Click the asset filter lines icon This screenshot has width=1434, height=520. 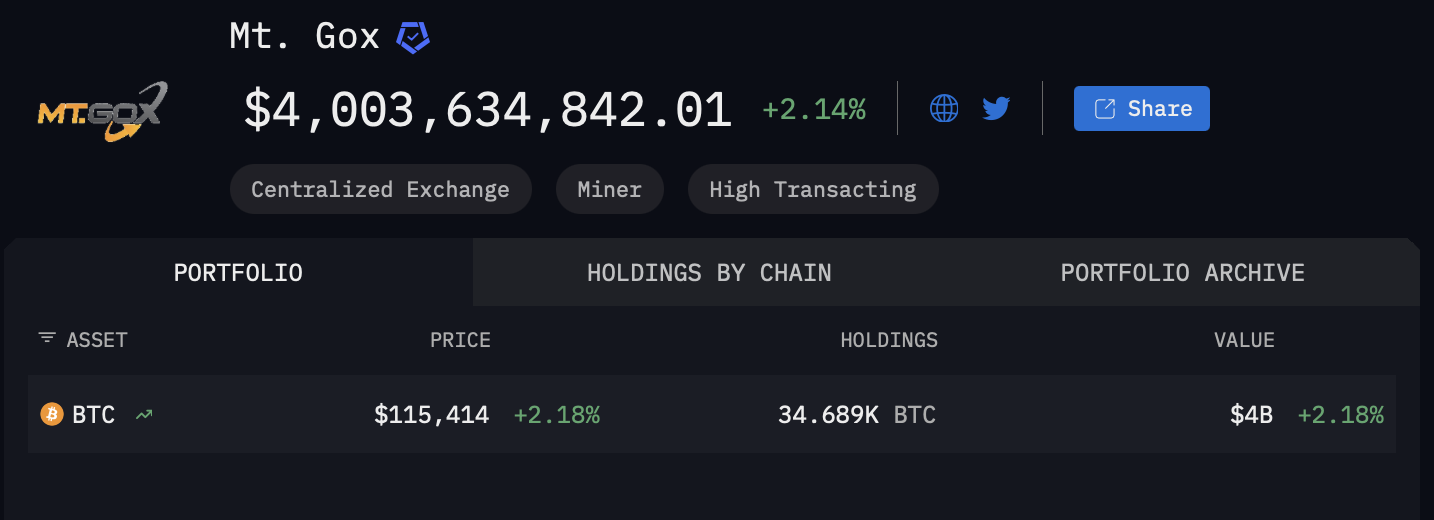click(47, 339)
